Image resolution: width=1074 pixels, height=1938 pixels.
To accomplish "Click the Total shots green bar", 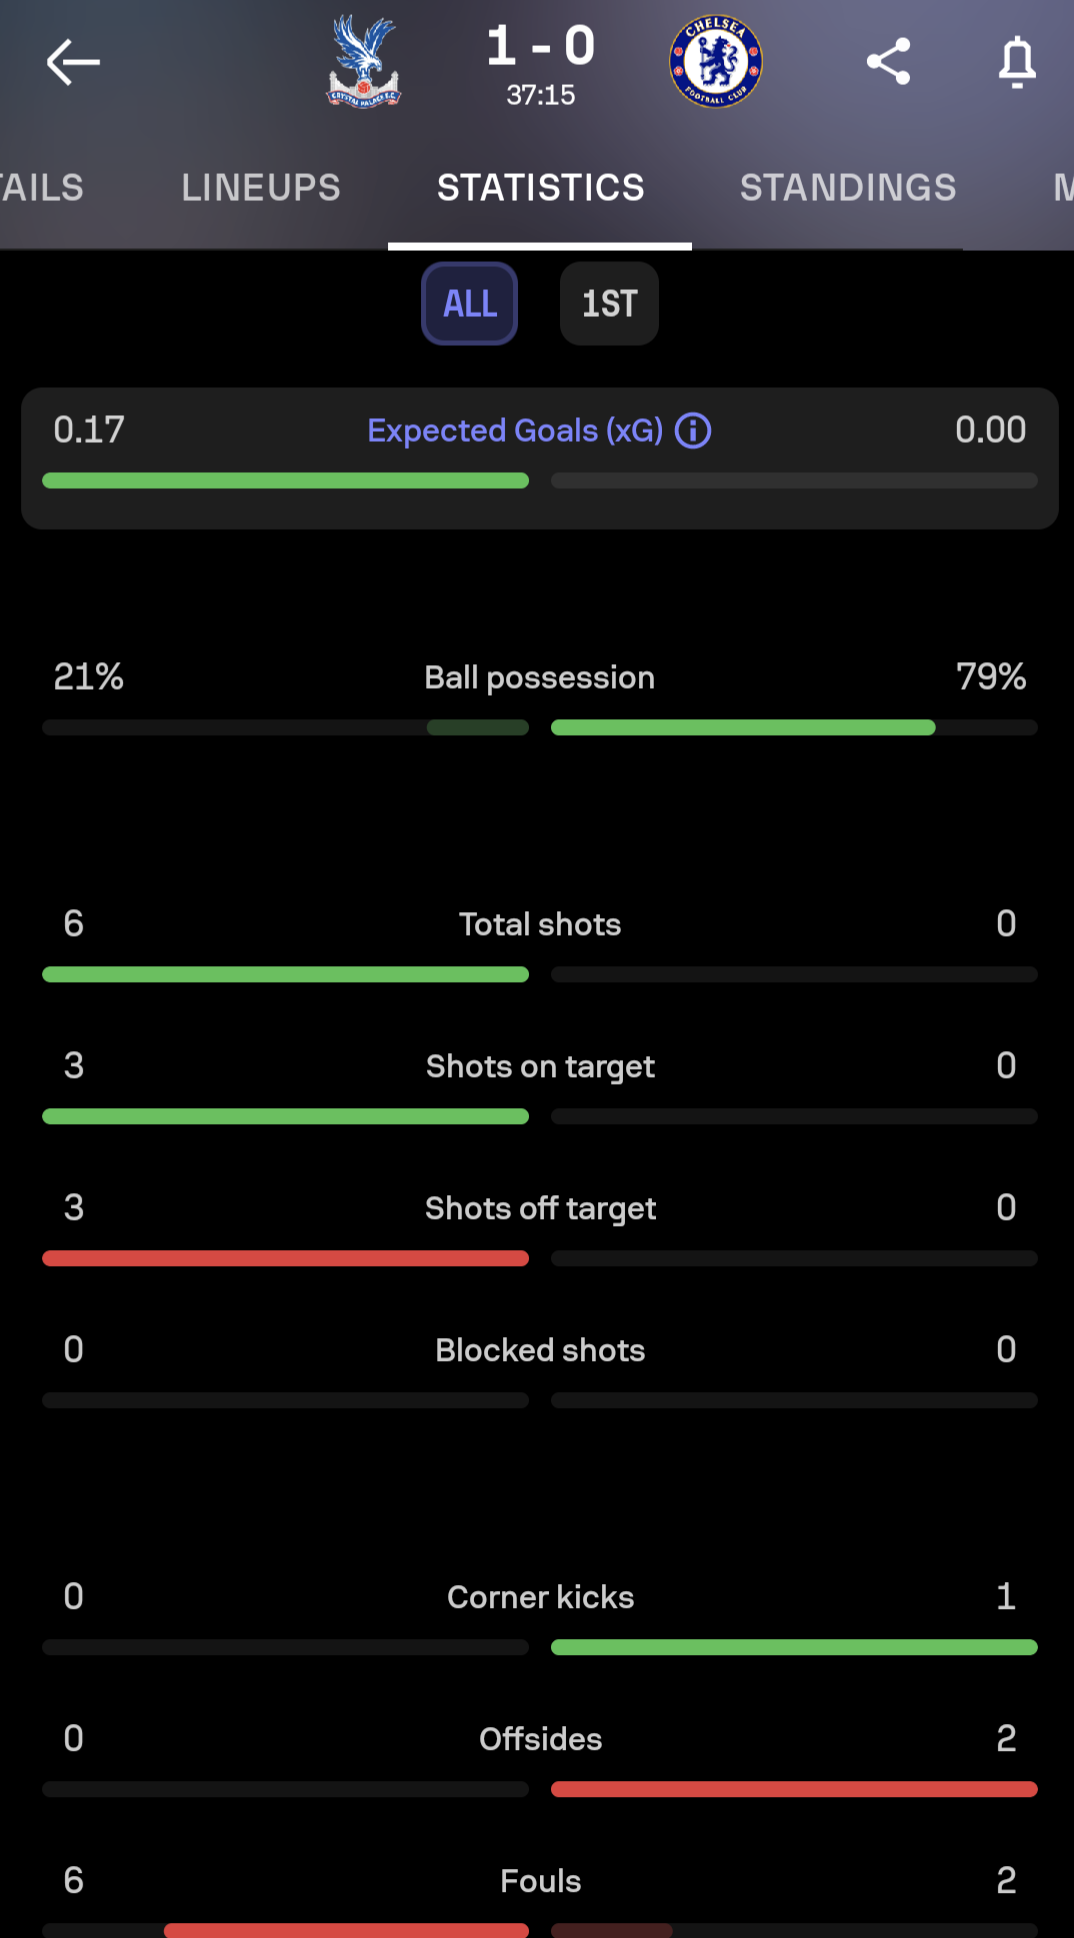I will (x=285, y=974).
